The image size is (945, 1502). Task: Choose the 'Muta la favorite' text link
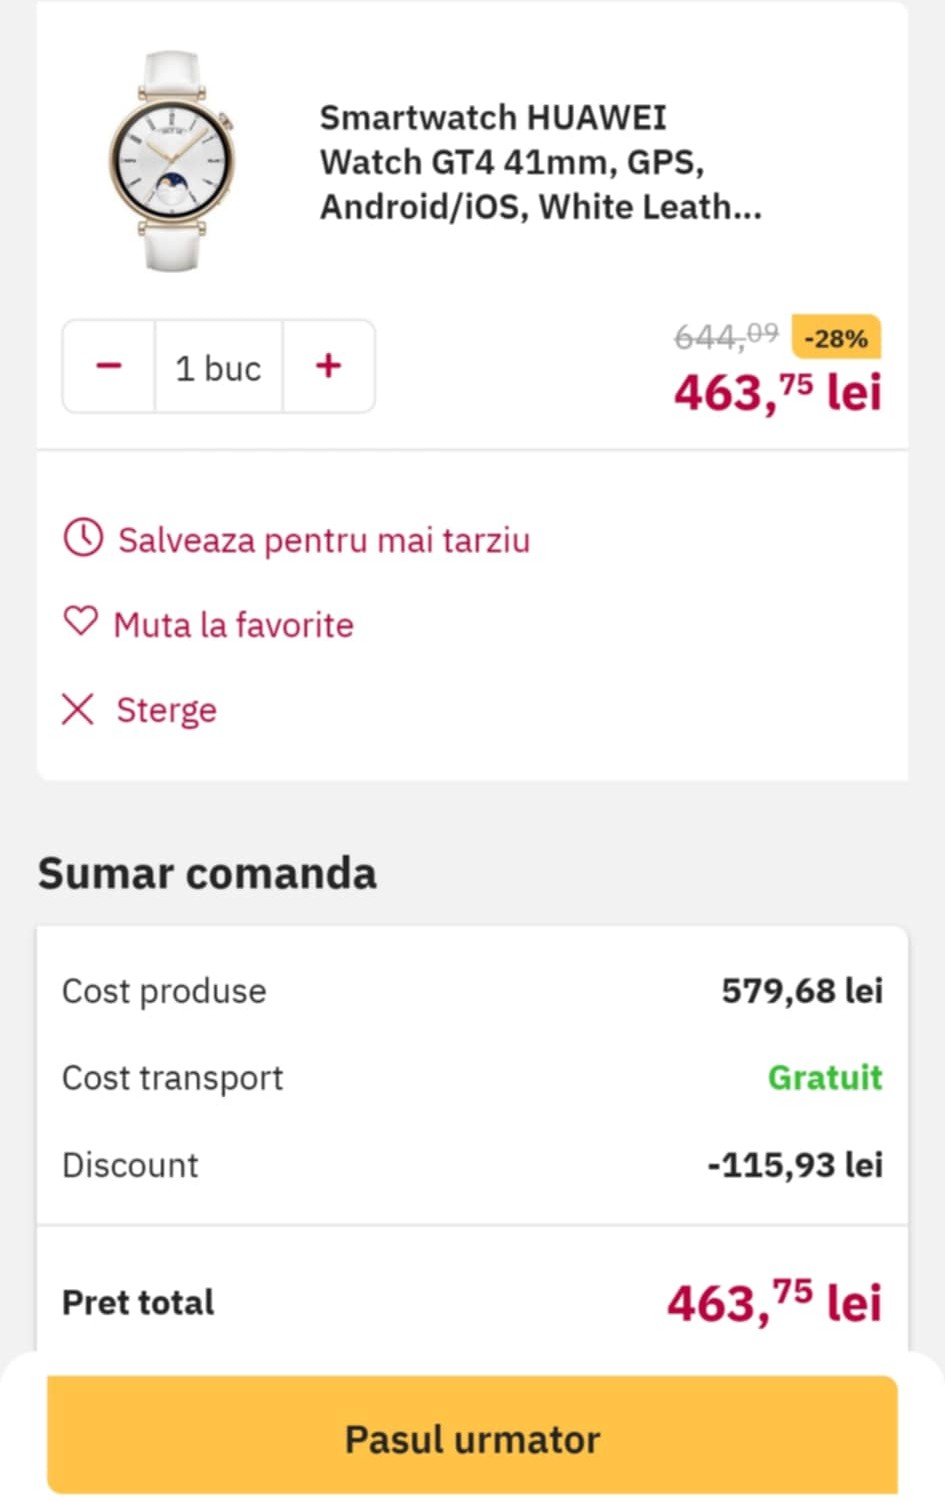pos(233,625)
